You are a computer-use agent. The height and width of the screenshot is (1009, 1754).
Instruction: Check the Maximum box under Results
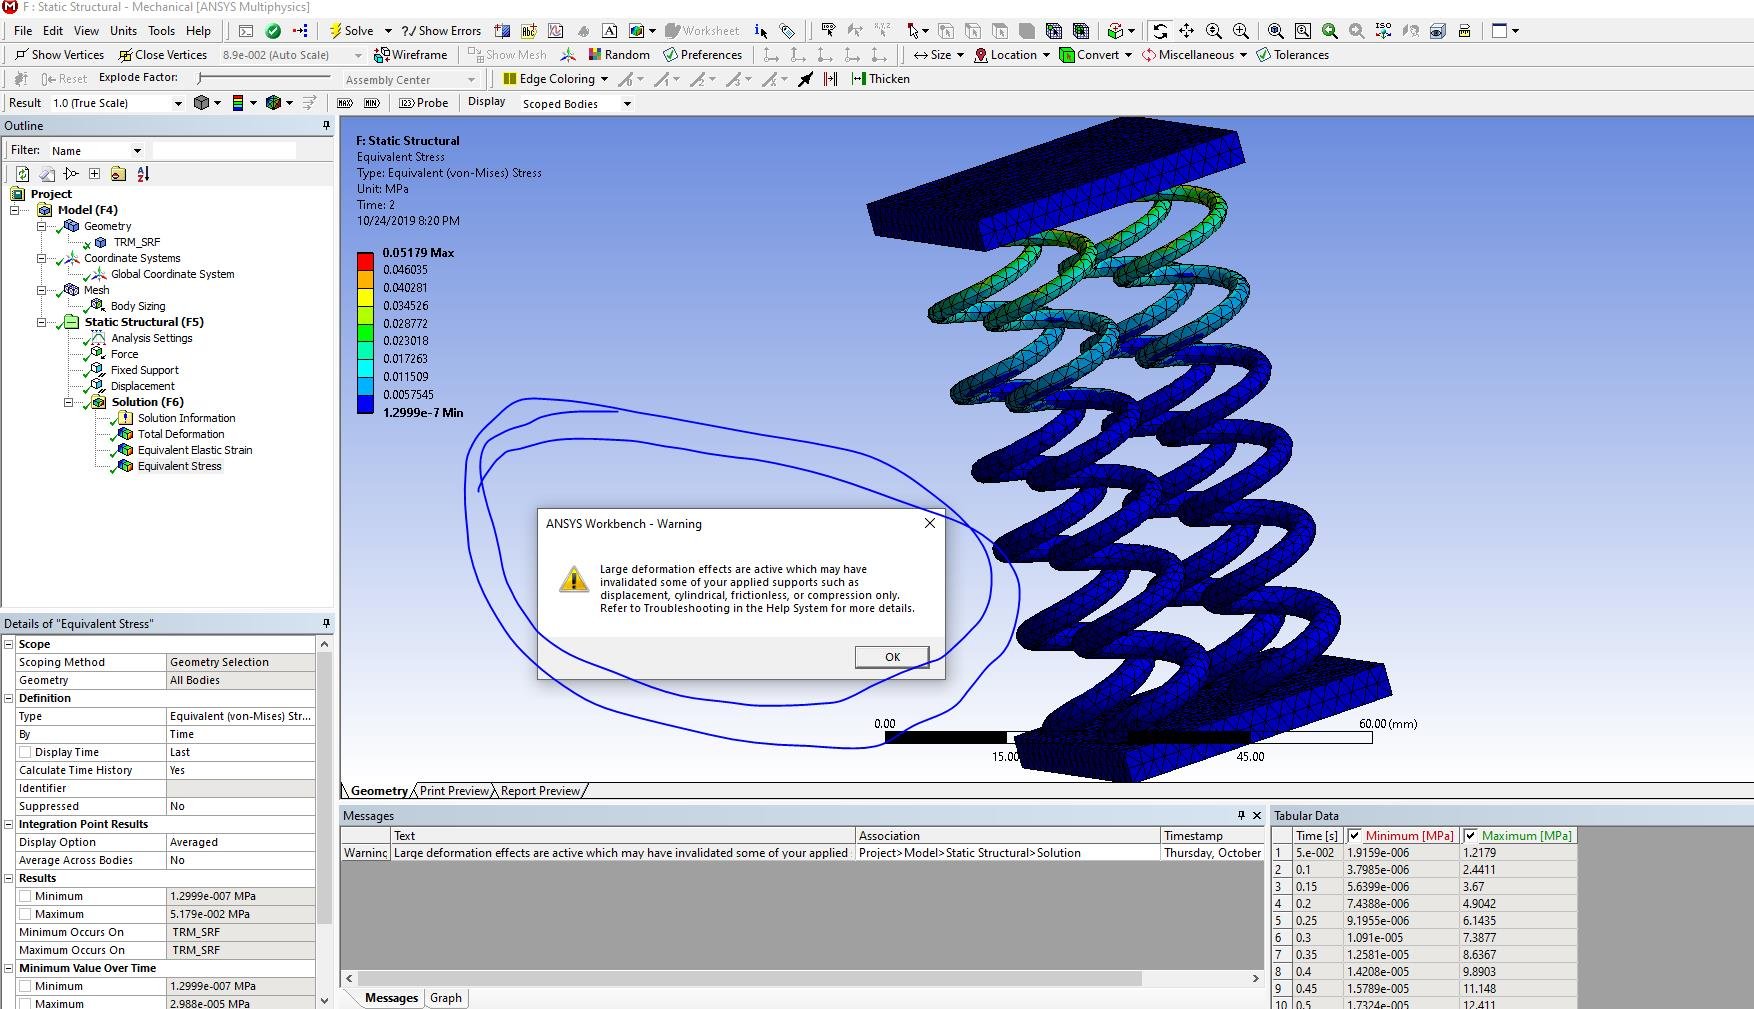(25, 915)
